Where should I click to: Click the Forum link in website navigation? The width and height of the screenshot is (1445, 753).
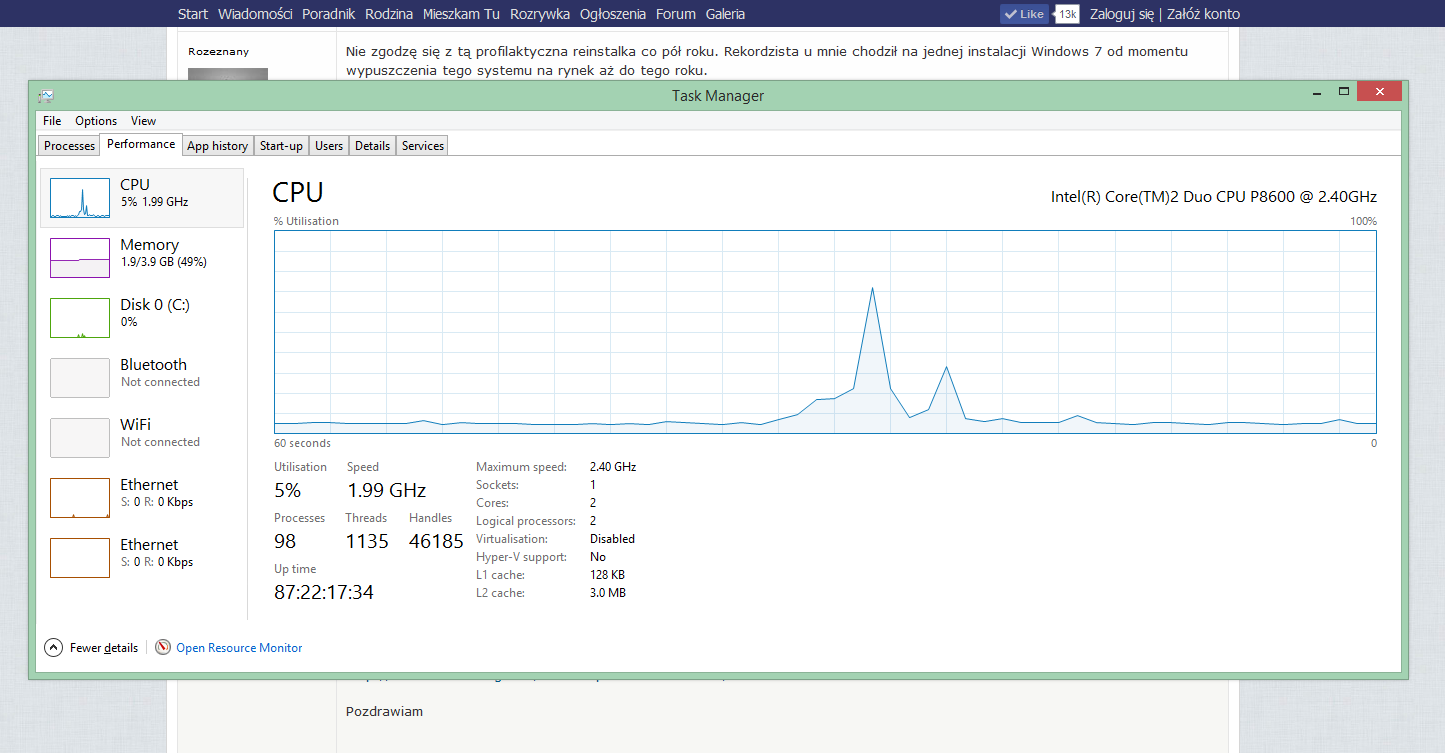click(x=675, y=14)
